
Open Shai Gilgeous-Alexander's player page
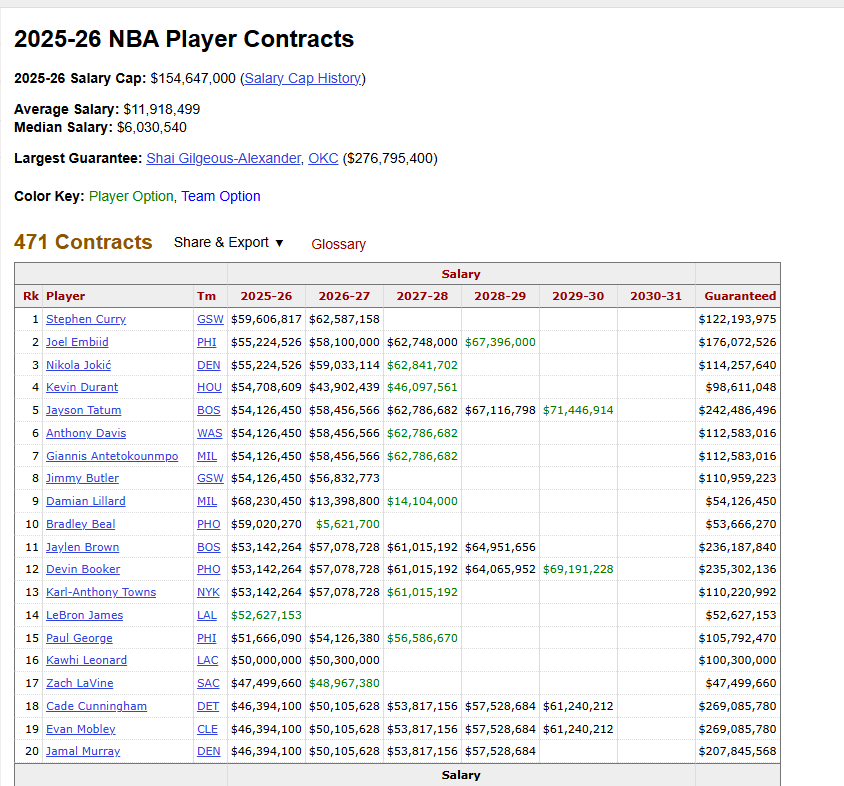point(223,158)
